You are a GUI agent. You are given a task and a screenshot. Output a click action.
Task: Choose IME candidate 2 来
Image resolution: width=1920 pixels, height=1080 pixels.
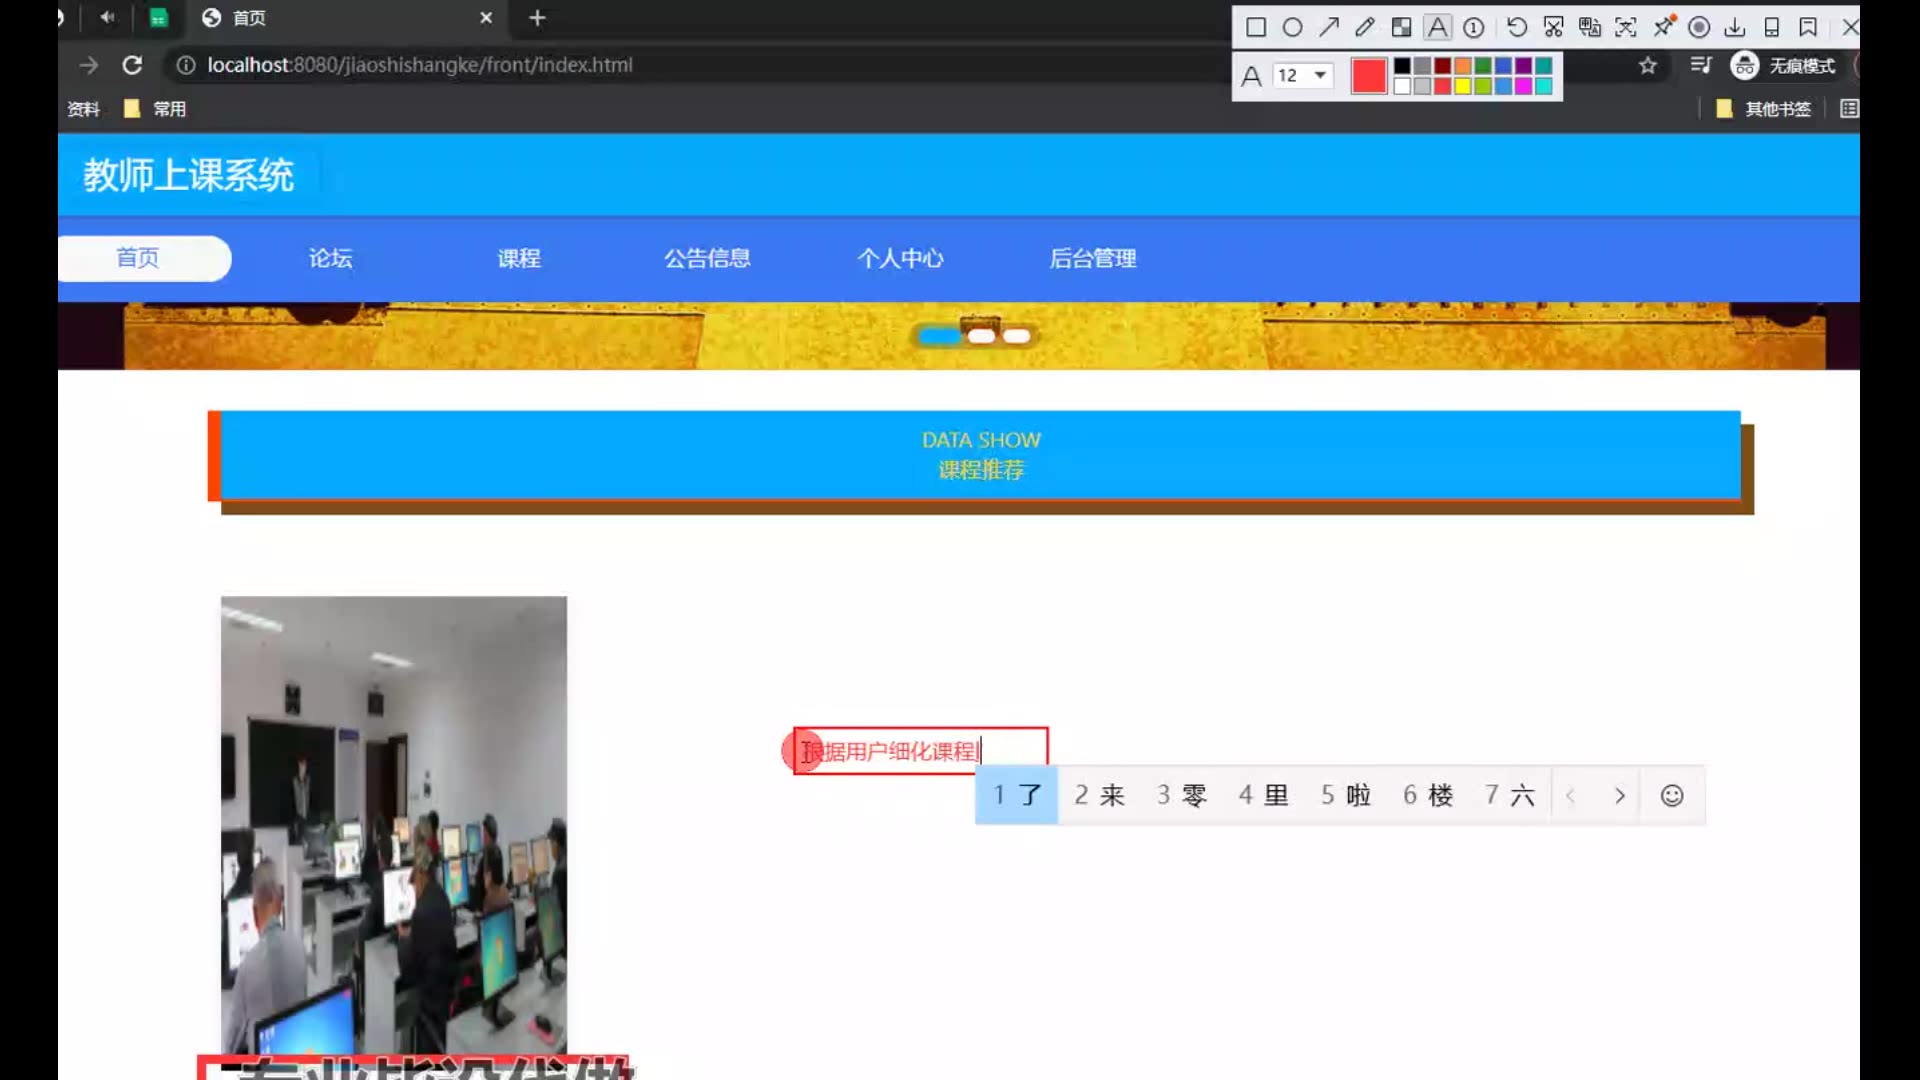click(1099, 795)
